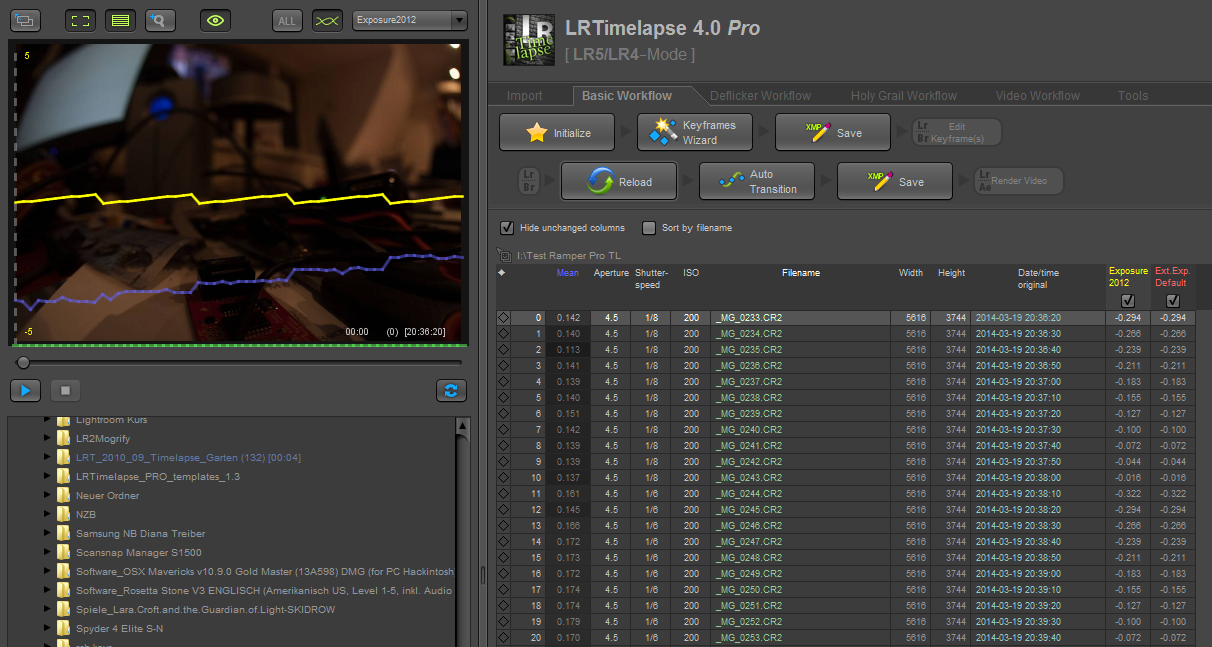The height and width of the screenshot is (647, 1212).
Task: Click the NZB folder icon
Action: [64, 514]
